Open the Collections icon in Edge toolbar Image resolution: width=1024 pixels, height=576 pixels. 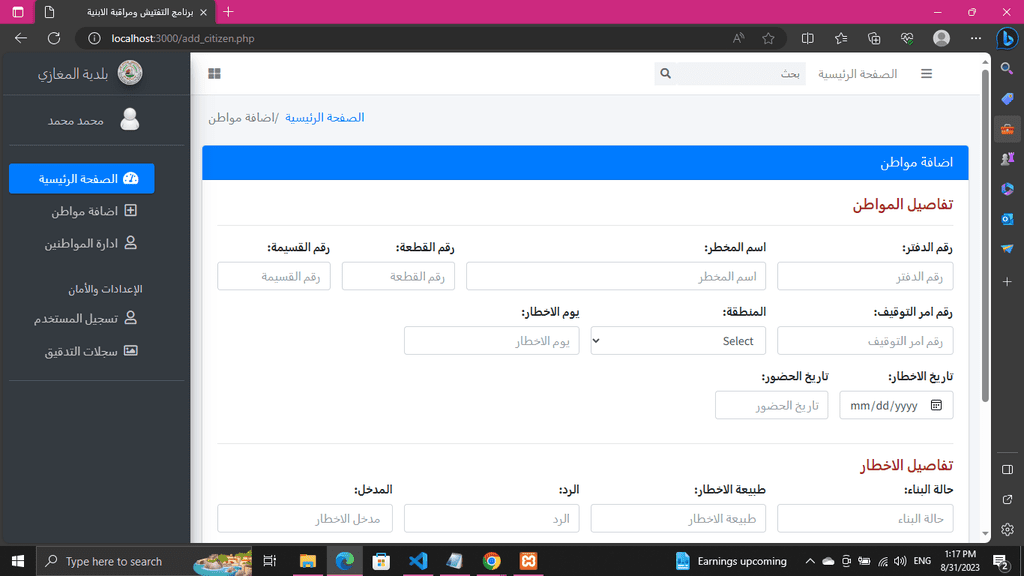[874, 39]
